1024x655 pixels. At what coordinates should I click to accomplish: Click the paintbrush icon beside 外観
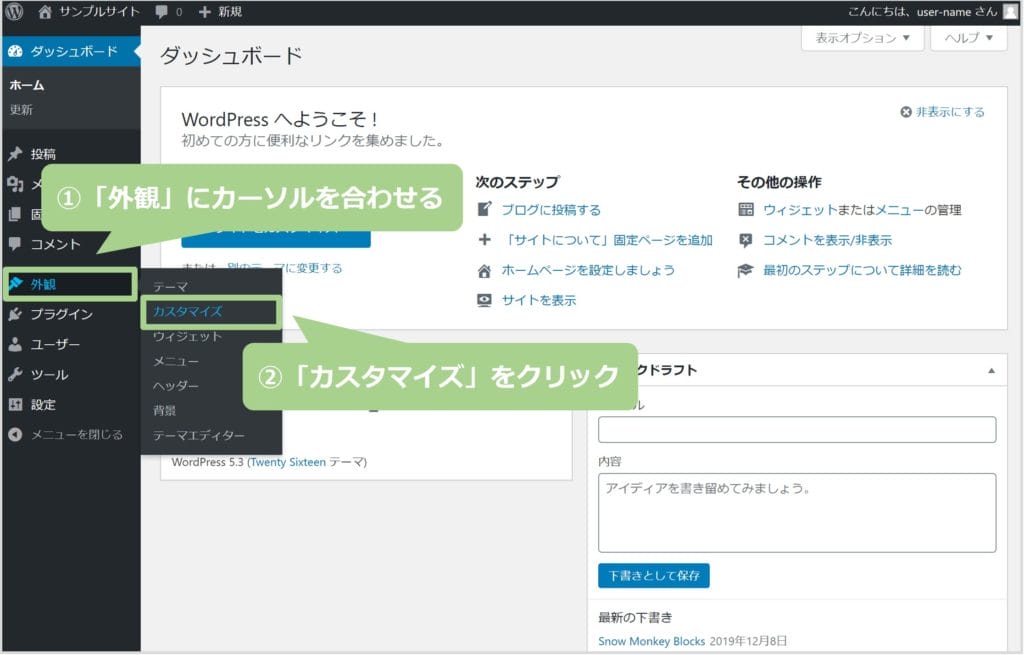[x=16, y=283]
